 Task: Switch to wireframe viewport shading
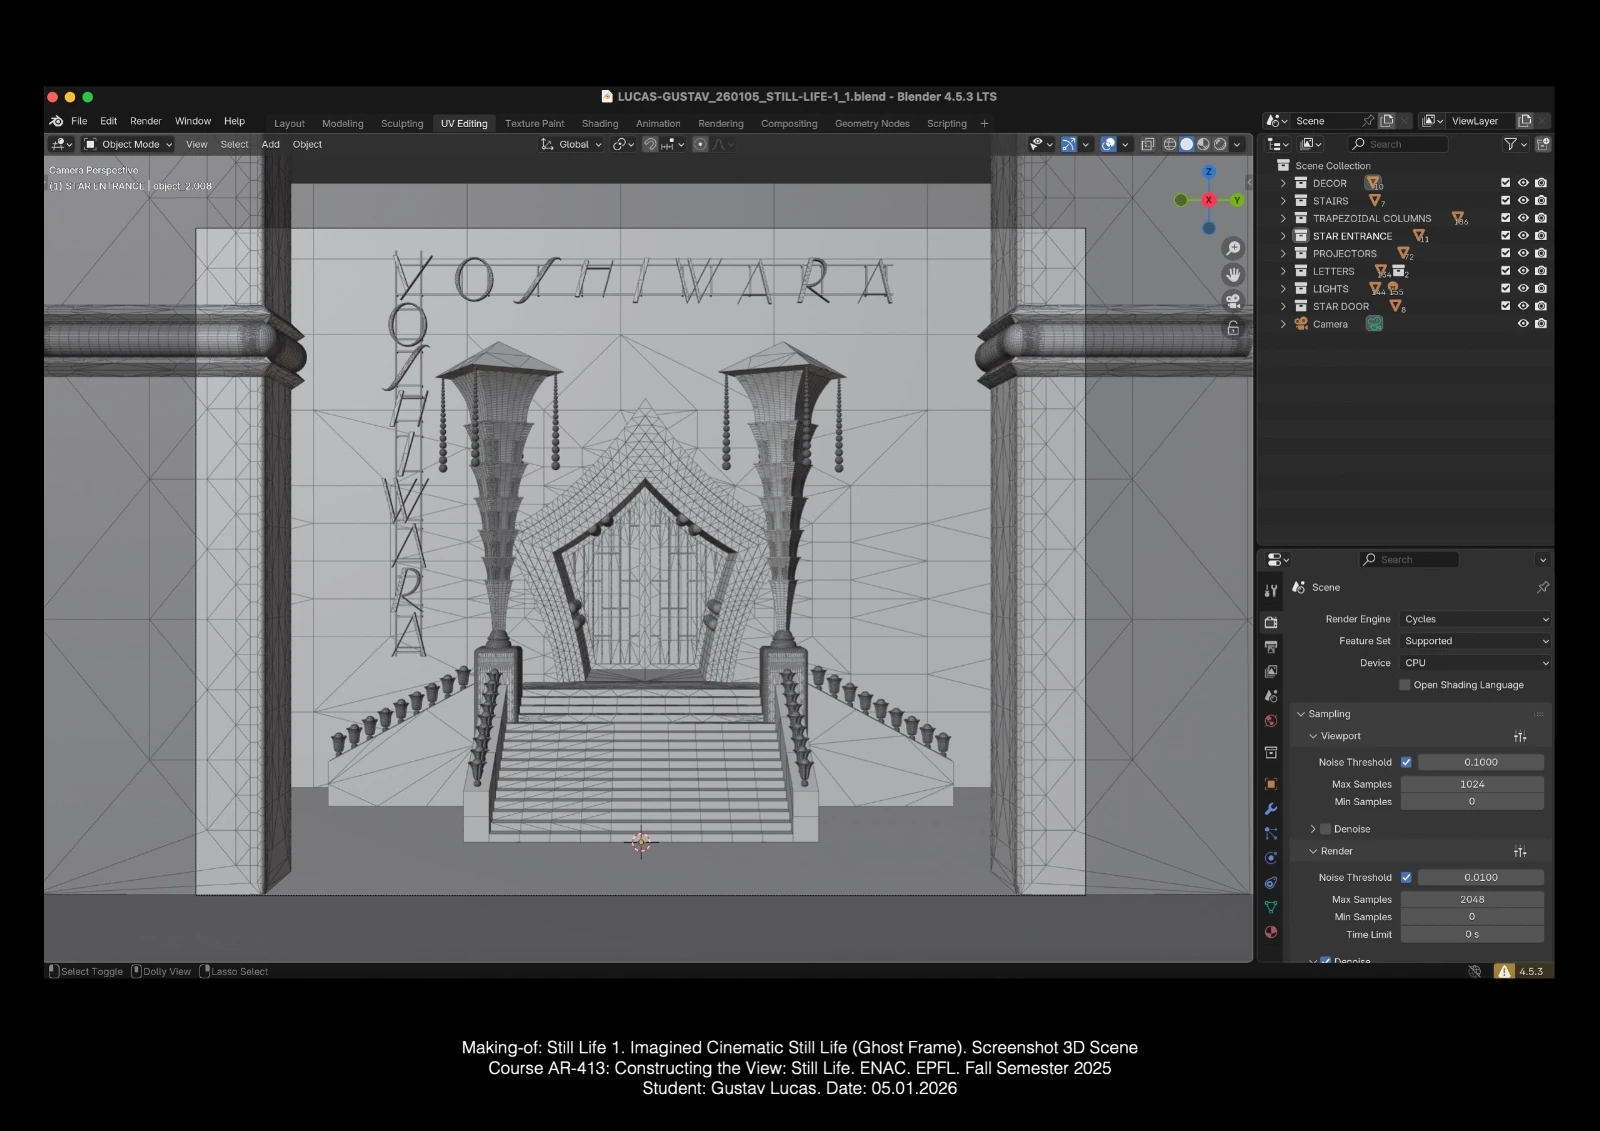1169,144
